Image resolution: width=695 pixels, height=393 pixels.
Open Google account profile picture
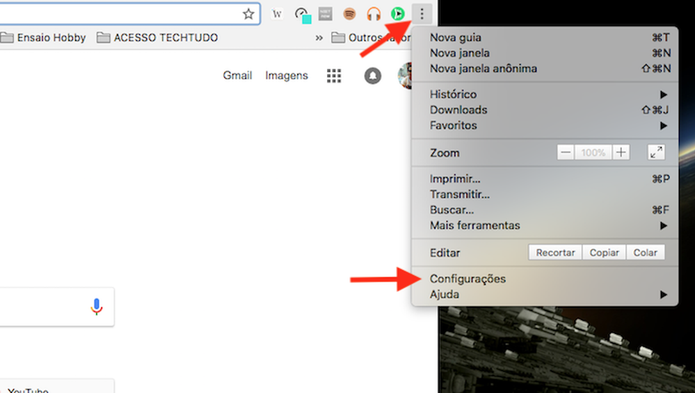tap(405, 76)
